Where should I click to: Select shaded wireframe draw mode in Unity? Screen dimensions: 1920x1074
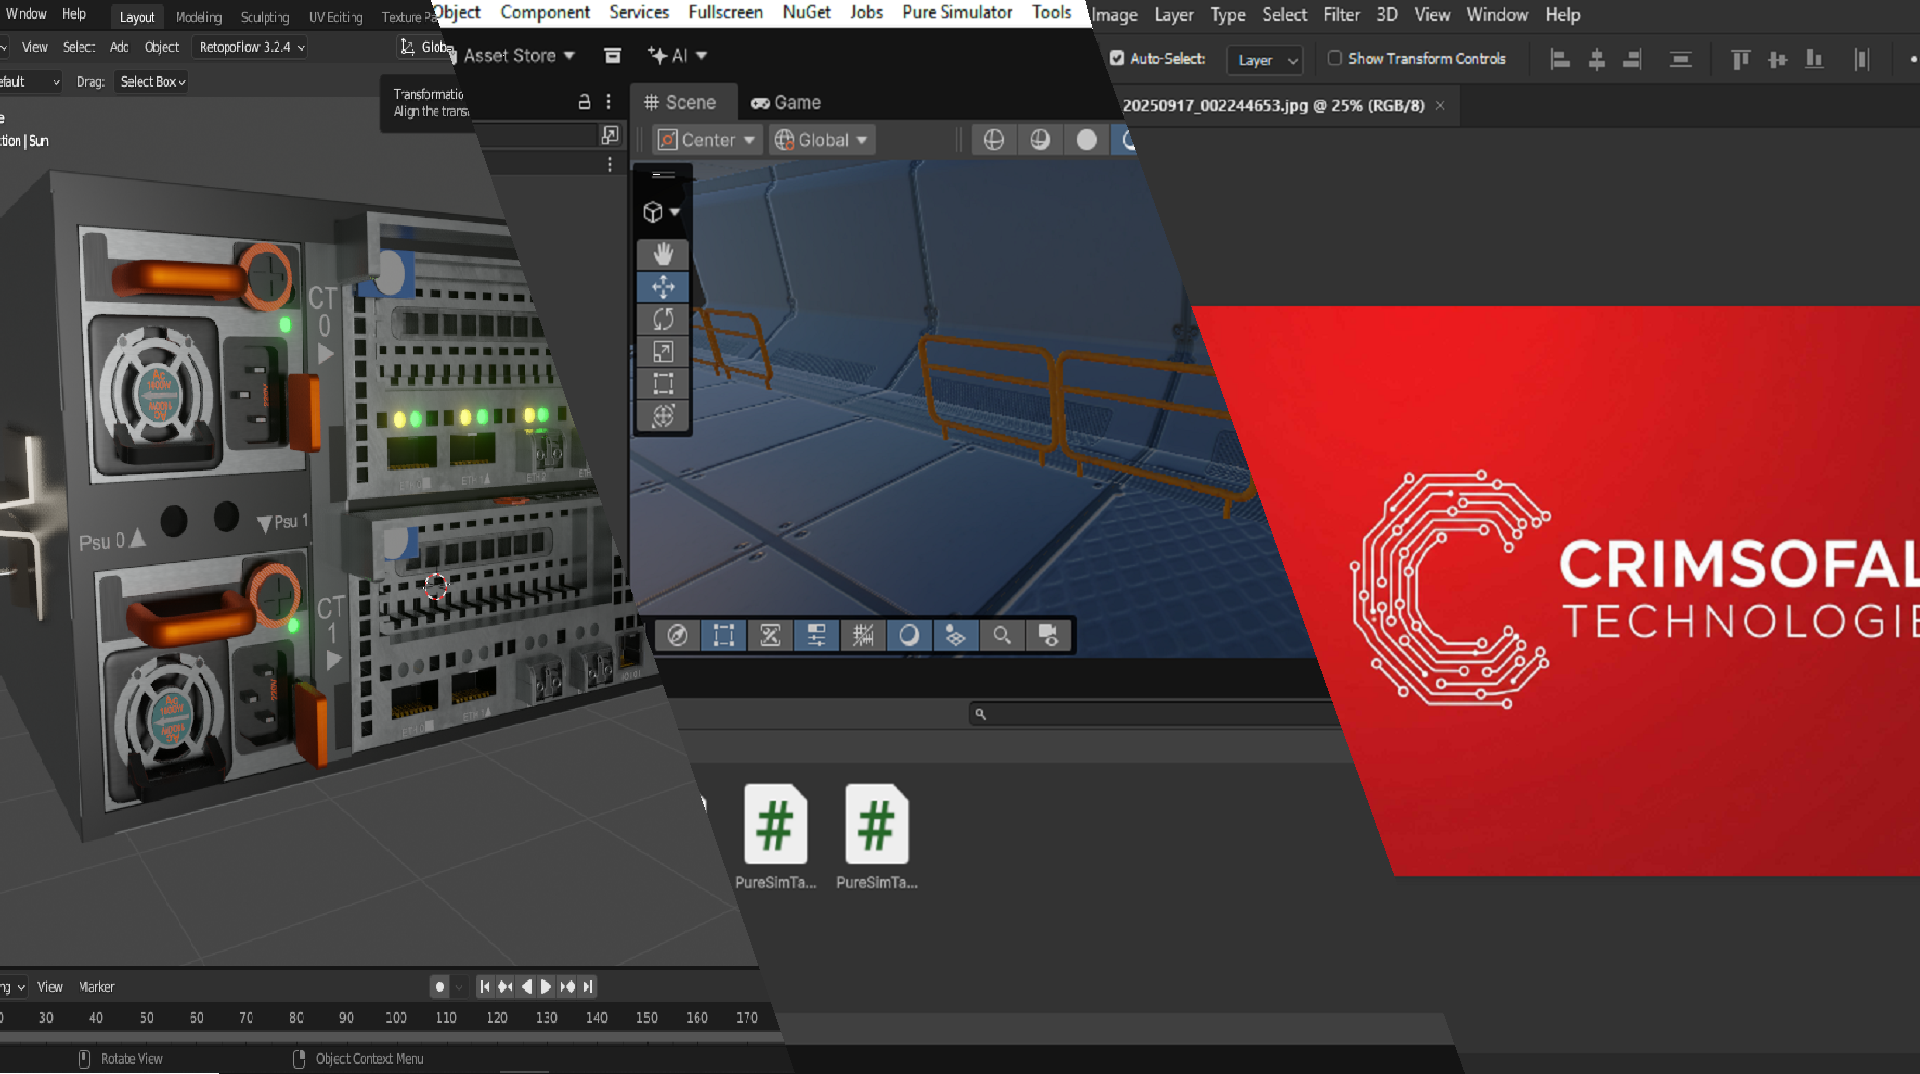(1040, 140)
